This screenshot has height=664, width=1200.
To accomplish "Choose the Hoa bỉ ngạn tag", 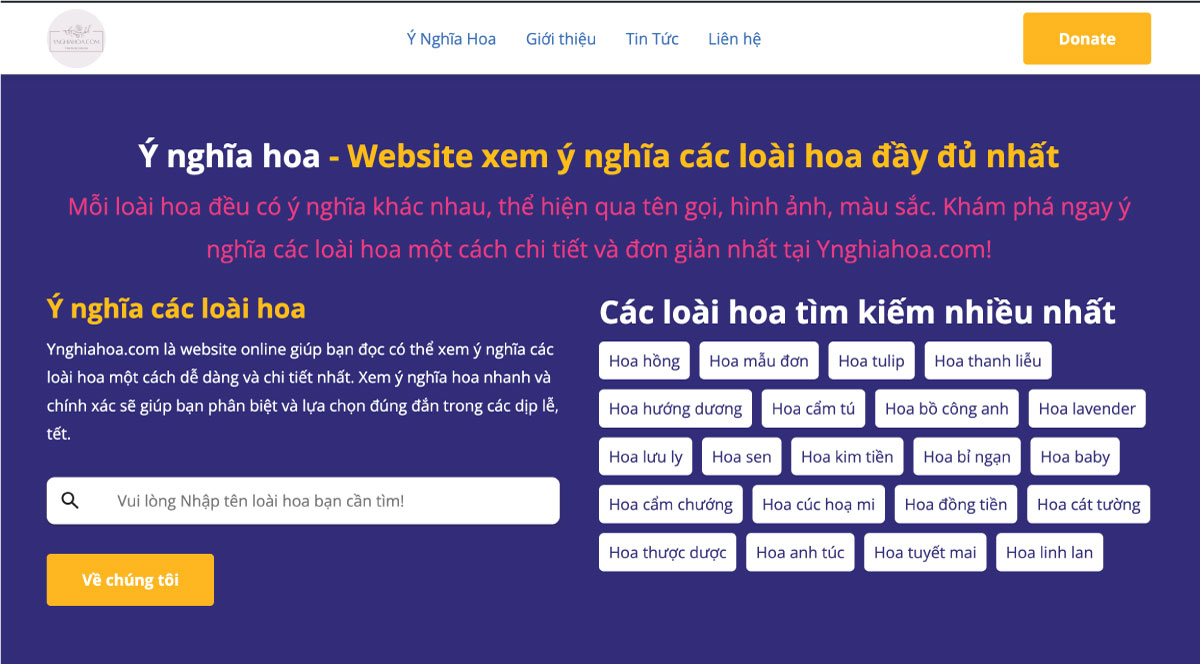I will pyautogui.click(x=967, y=457).
